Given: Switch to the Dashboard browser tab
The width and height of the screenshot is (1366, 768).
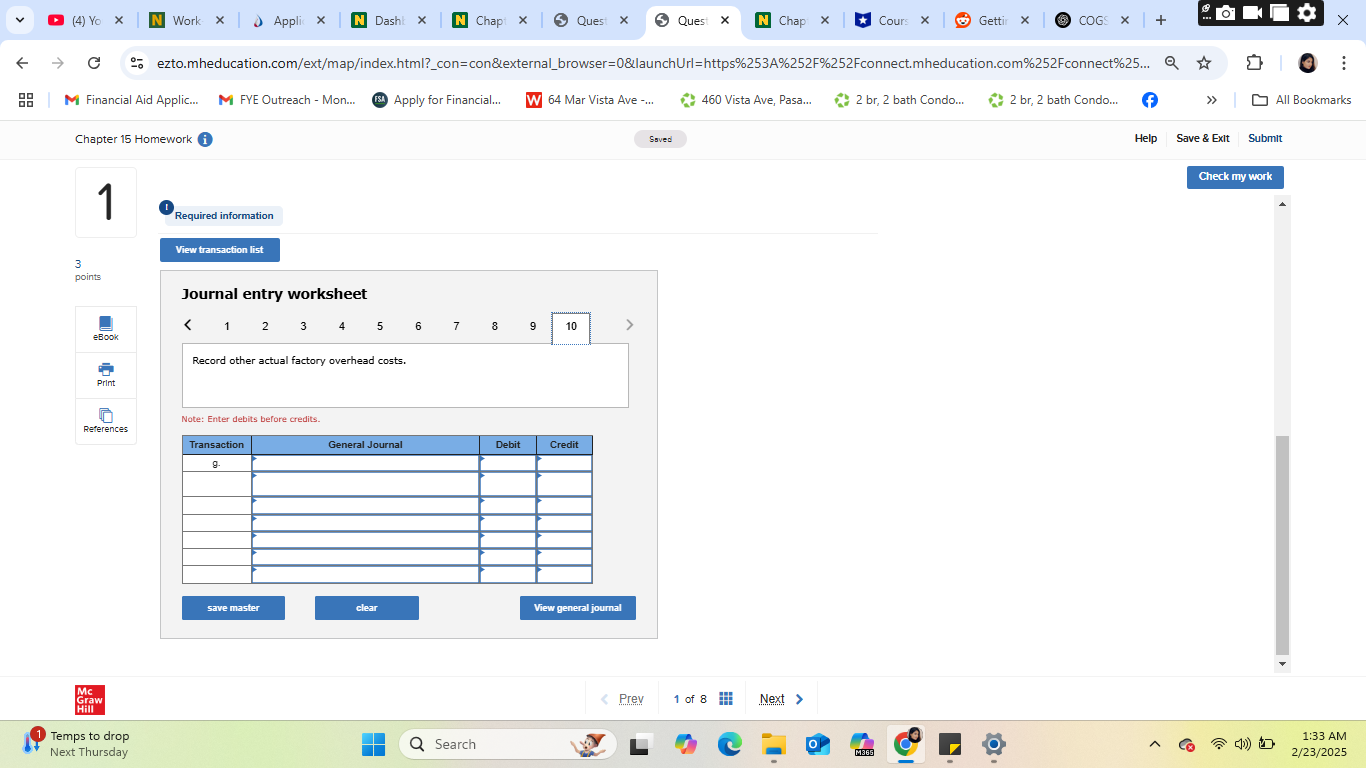Looking at the screenshot, I should [x=389, y=20].
